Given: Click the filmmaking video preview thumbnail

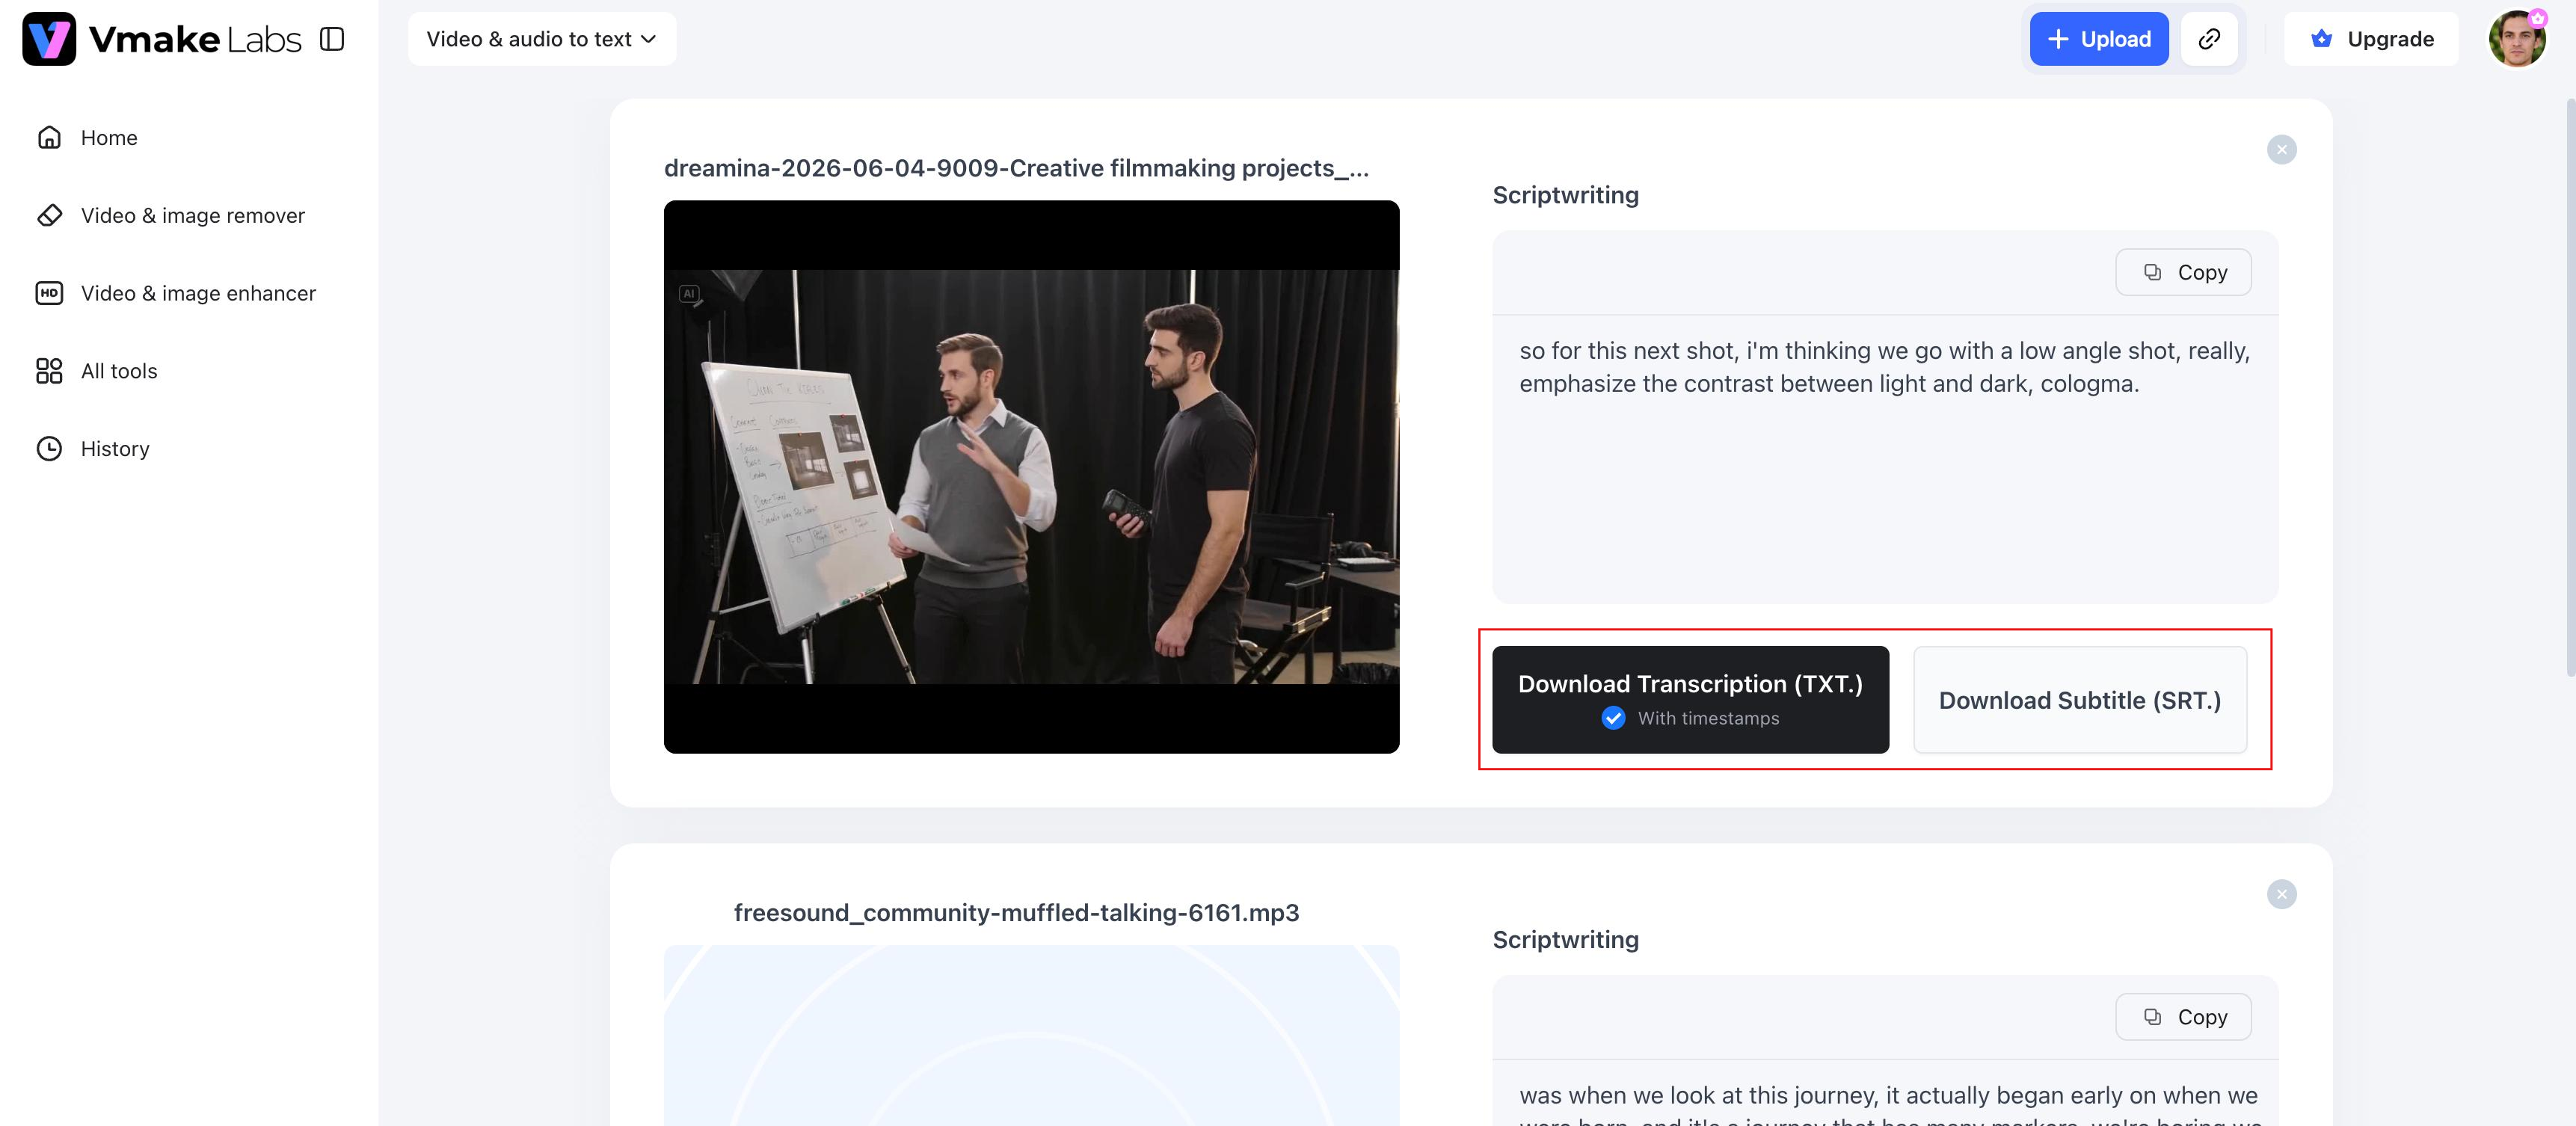Looking at the screenshot, I should [1031, 477].
